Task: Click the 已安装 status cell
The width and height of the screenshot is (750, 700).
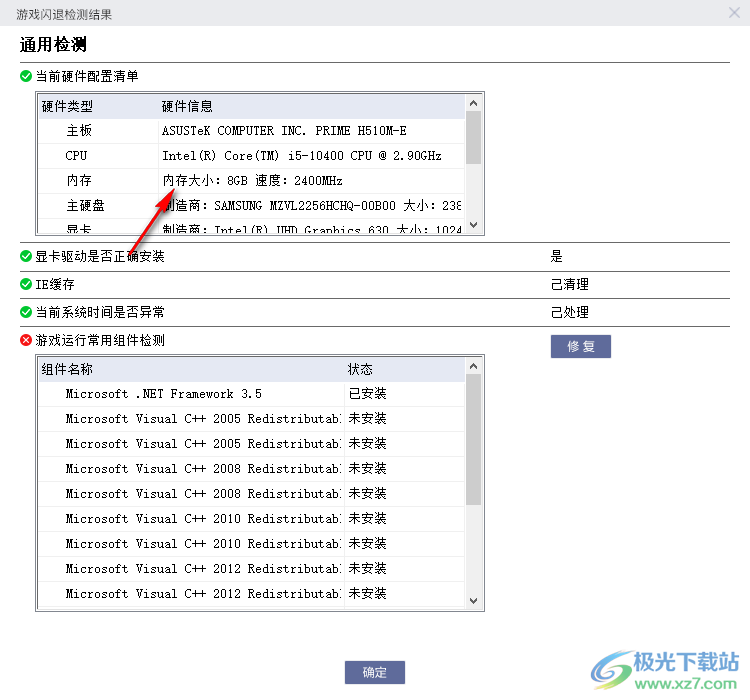Action: coord(404,394)
